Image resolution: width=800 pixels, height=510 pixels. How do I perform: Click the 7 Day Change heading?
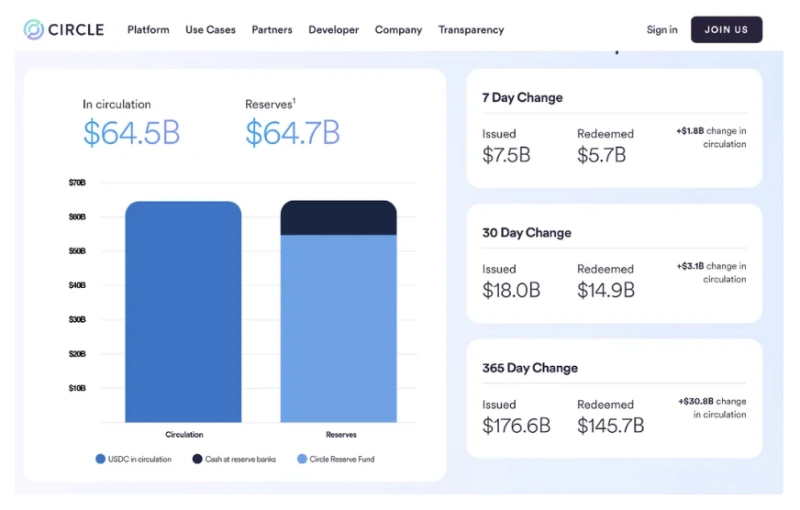point(522,97)
